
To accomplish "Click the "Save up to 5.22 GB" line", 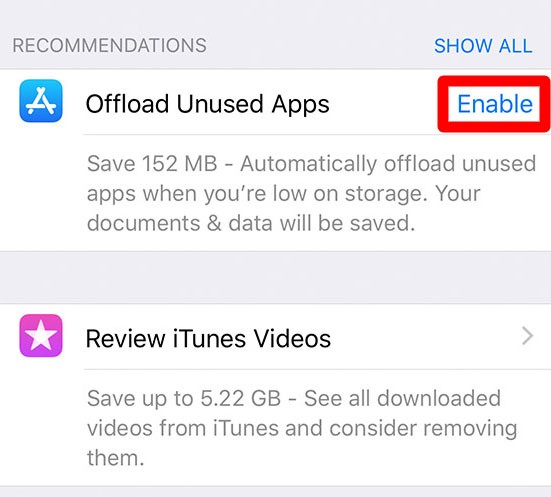I will [x=294, y=398].
